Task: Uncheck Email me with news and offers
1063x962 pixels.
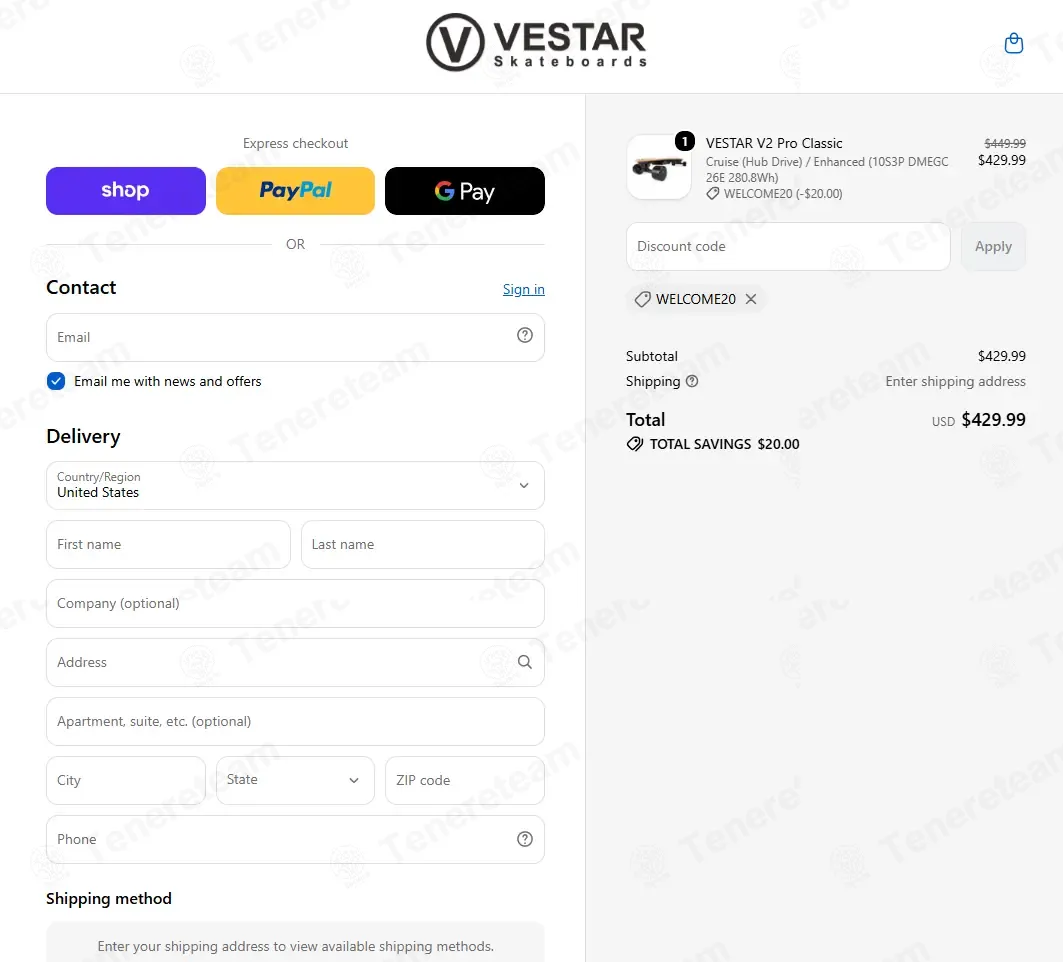Action: click(x=56, y=381)
